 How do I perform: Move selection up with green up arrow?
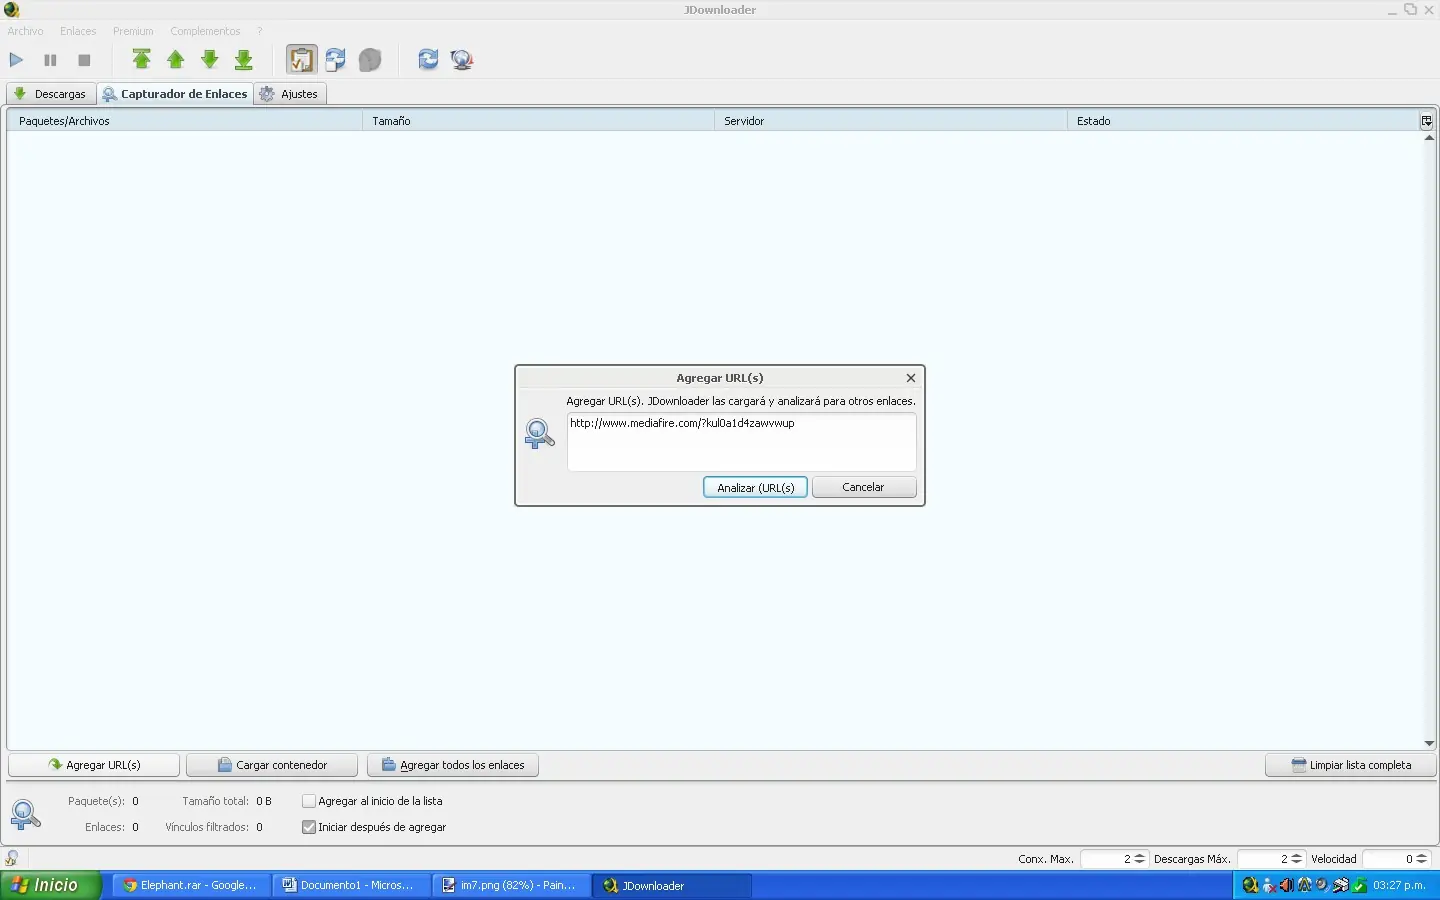176,60
